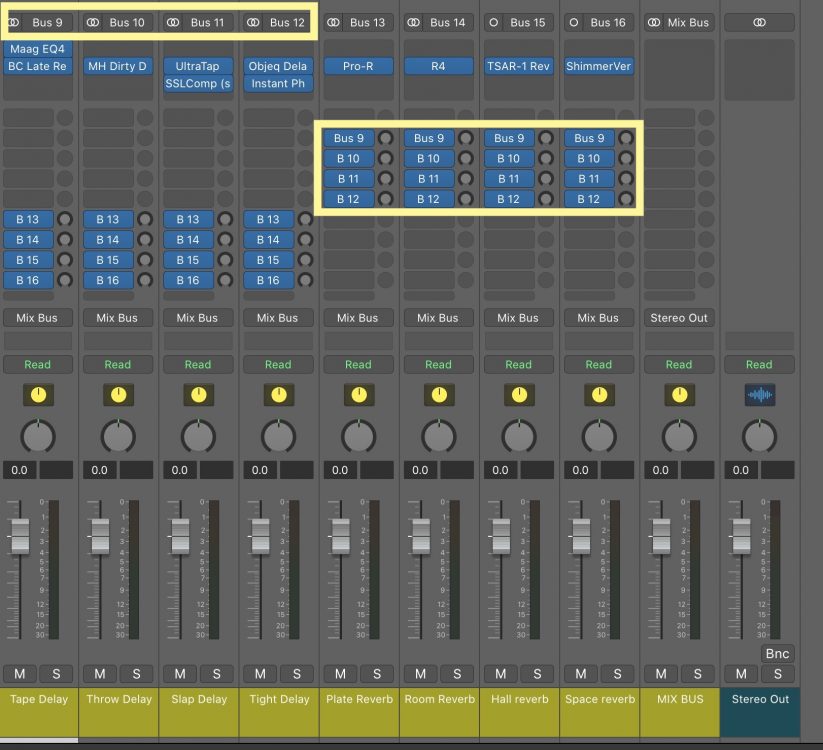Click the waveform icon on Stereo Out
The width and height of the screenshot is (823, 750).
tap(759, 395)
